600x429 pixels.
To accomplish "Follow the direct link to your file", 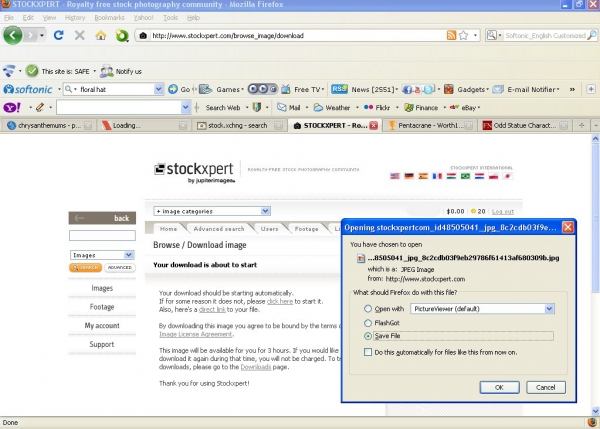I will [212, 310].
